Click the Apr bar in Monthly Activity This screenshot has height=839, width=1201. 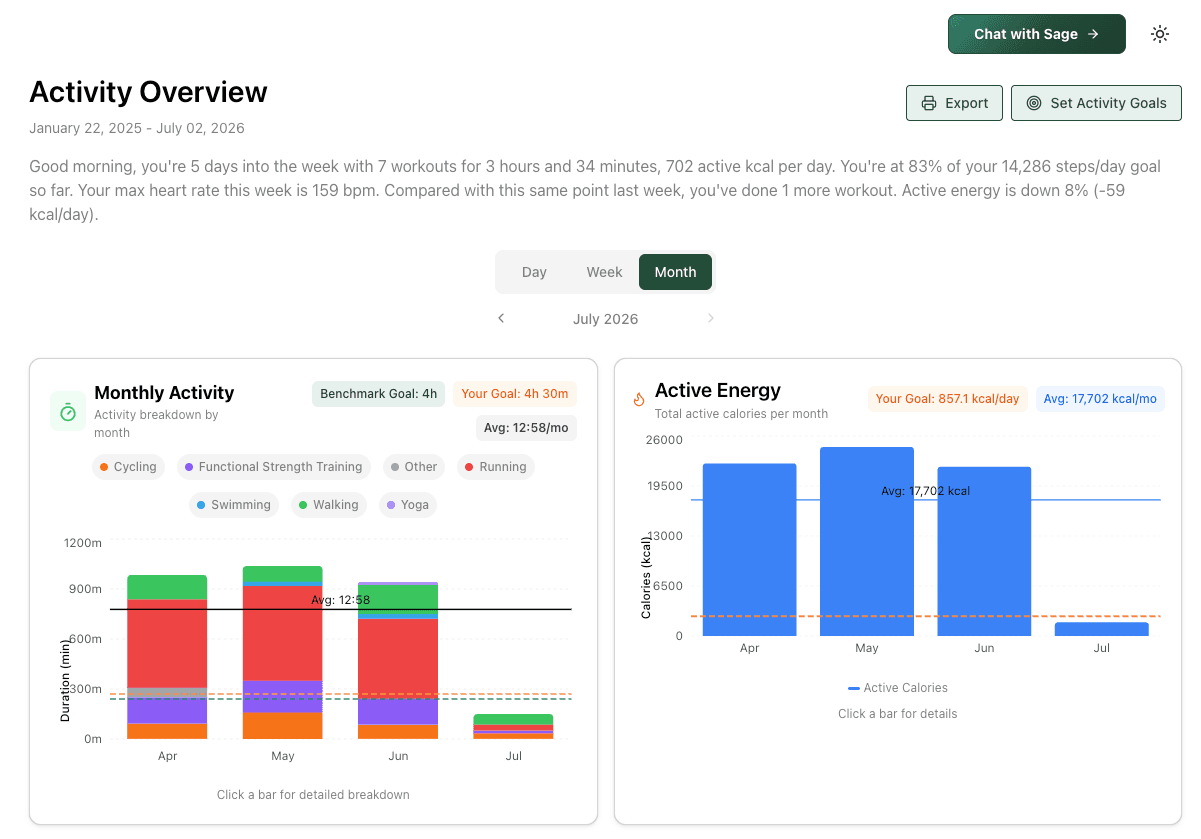click(167, 657)
